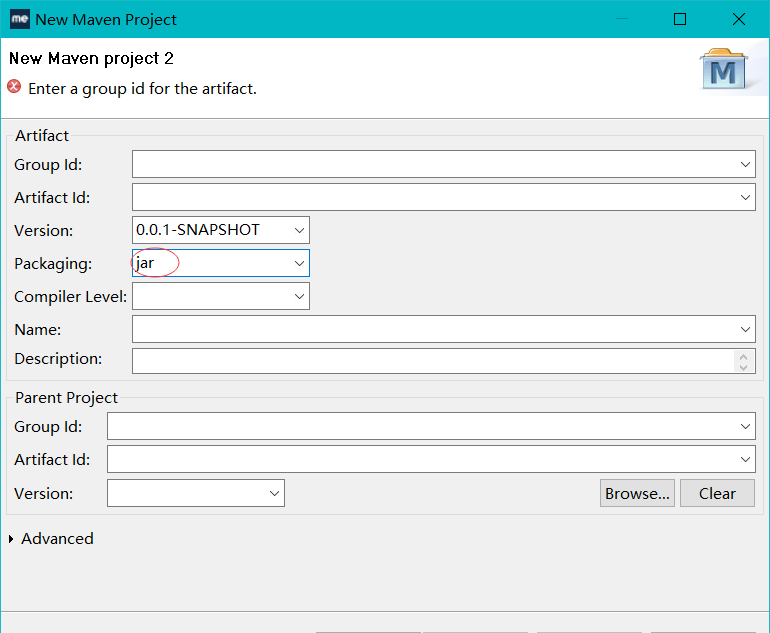Click the Description field up arrow
This screenshot has height=633, width=770.
tap(743, 357)
